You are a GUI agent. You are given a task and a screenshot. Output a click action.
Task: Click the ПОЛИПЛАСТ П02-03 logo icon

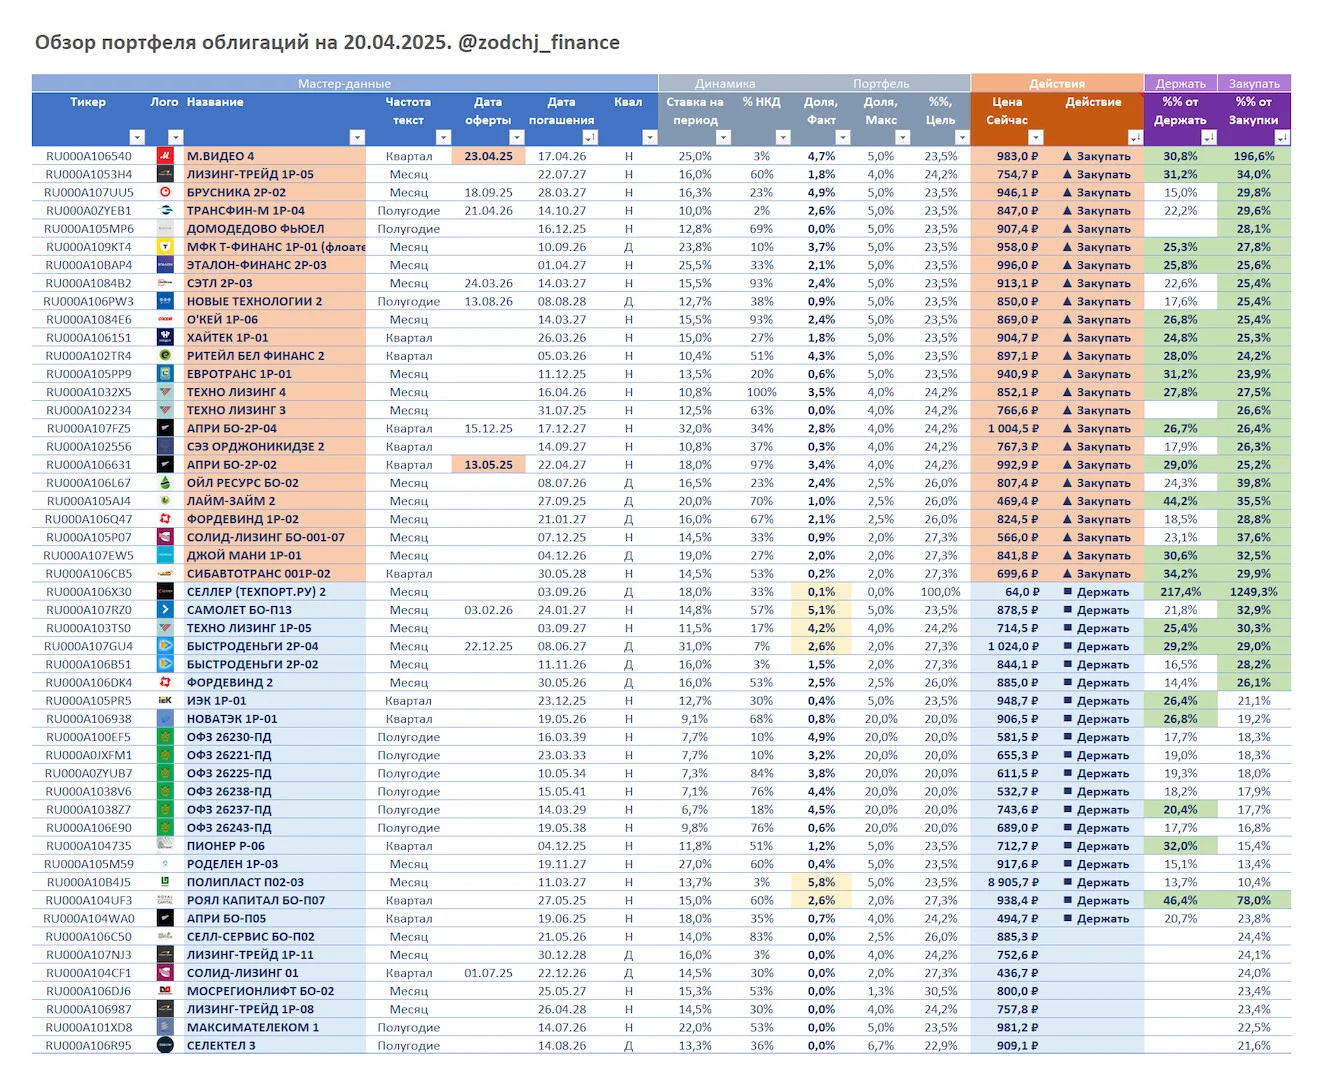(x=165, y=882)
